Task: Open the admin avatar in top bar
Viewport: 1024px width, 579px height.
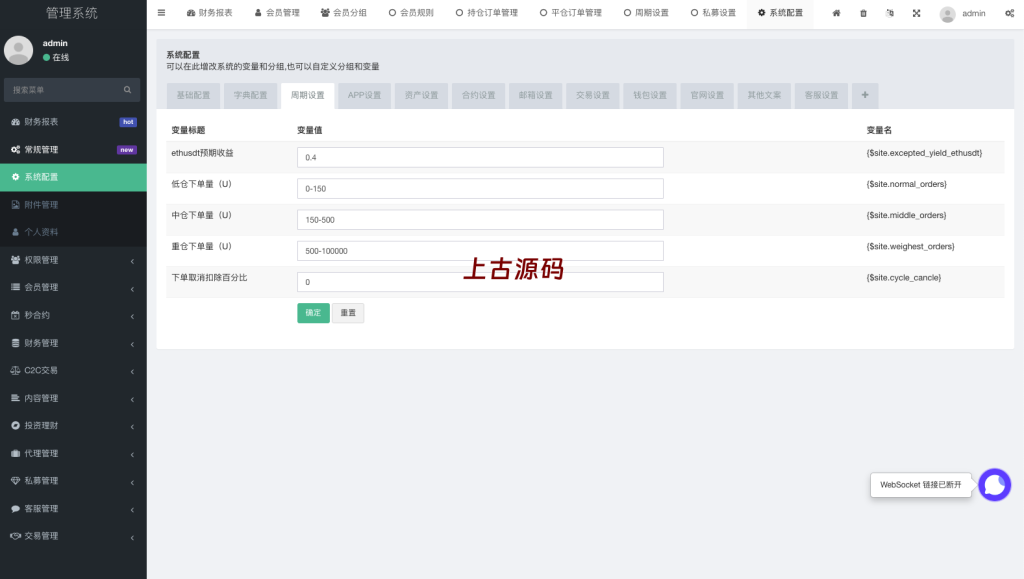Action: [947, 14]
